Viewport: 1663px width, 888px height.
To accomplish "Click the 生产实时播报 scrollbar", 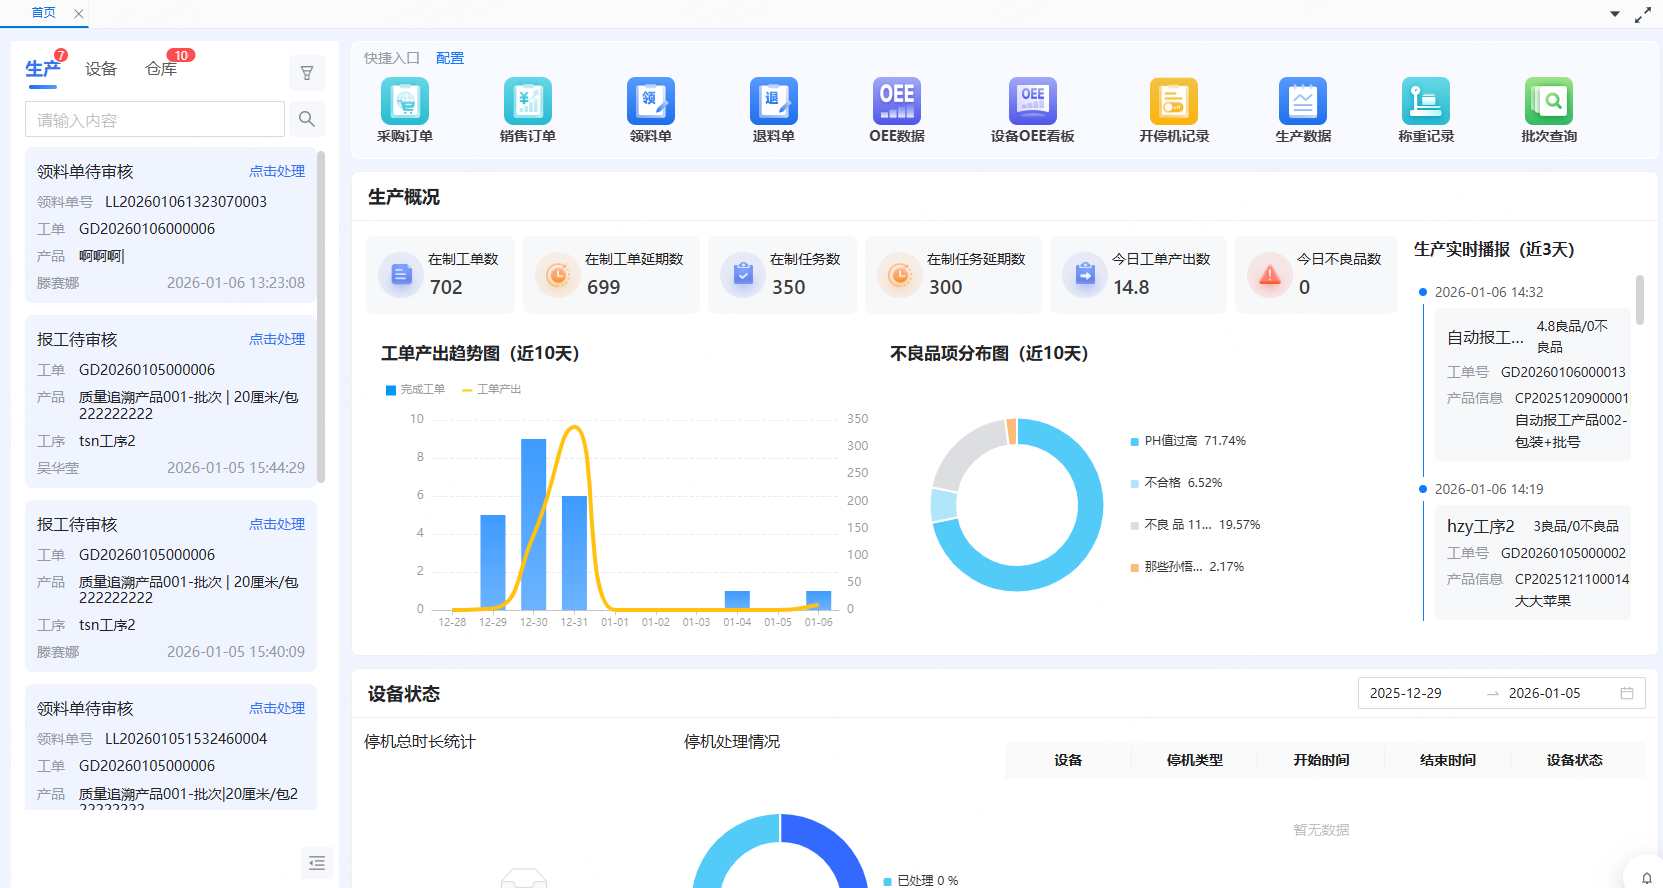I will (x=1640, y=300).
